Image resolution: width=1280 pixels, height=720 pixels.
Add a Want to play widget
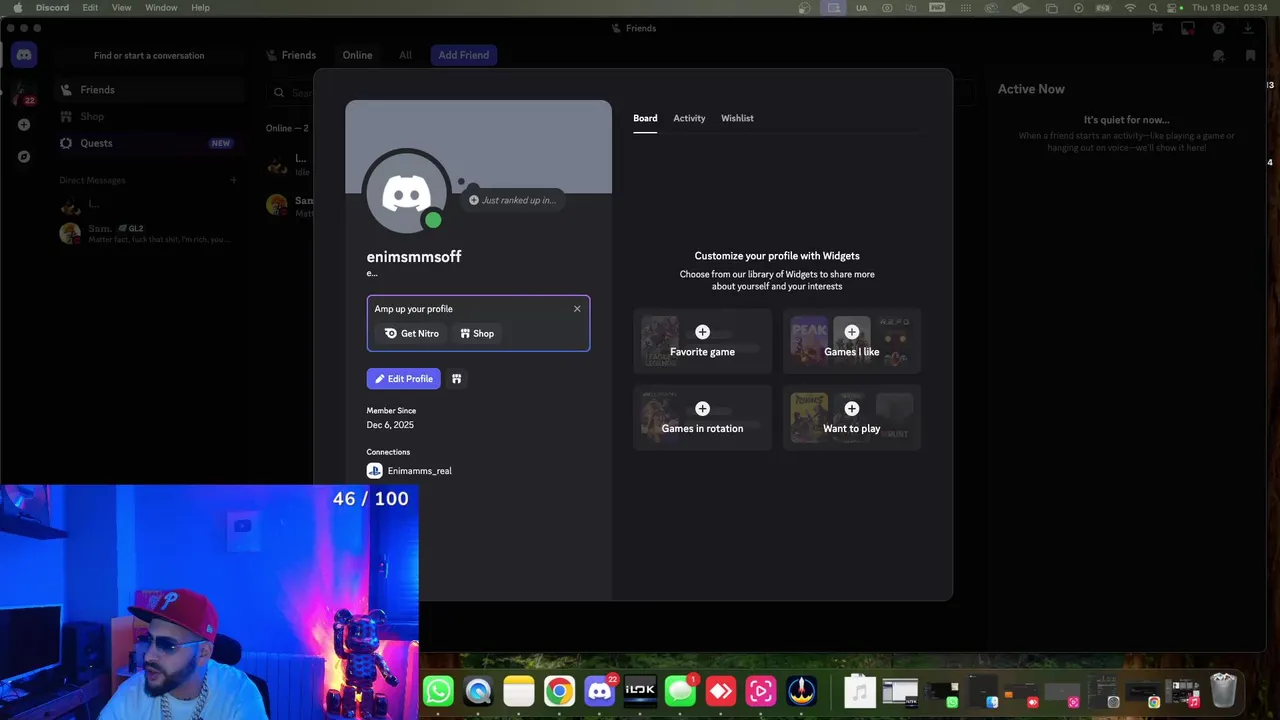(x=852, y=418)
